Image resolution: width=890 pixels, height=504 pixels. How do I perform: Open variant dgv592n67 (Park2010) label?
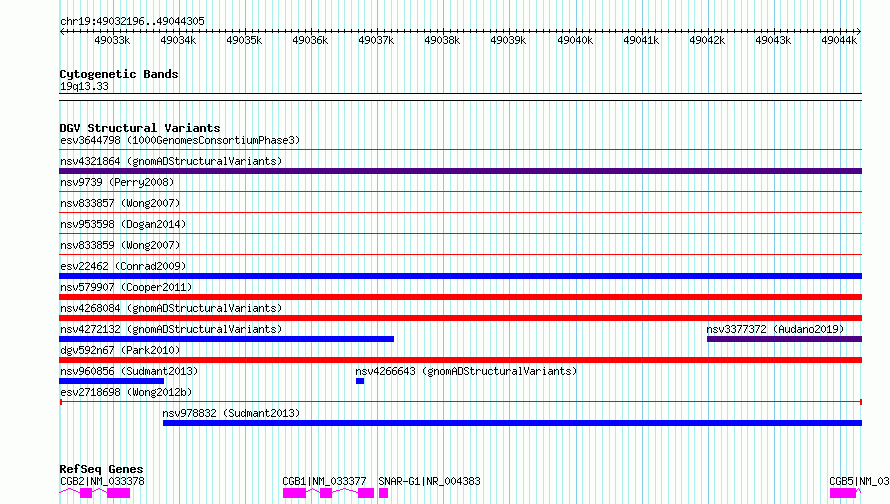tap(120, 350)
